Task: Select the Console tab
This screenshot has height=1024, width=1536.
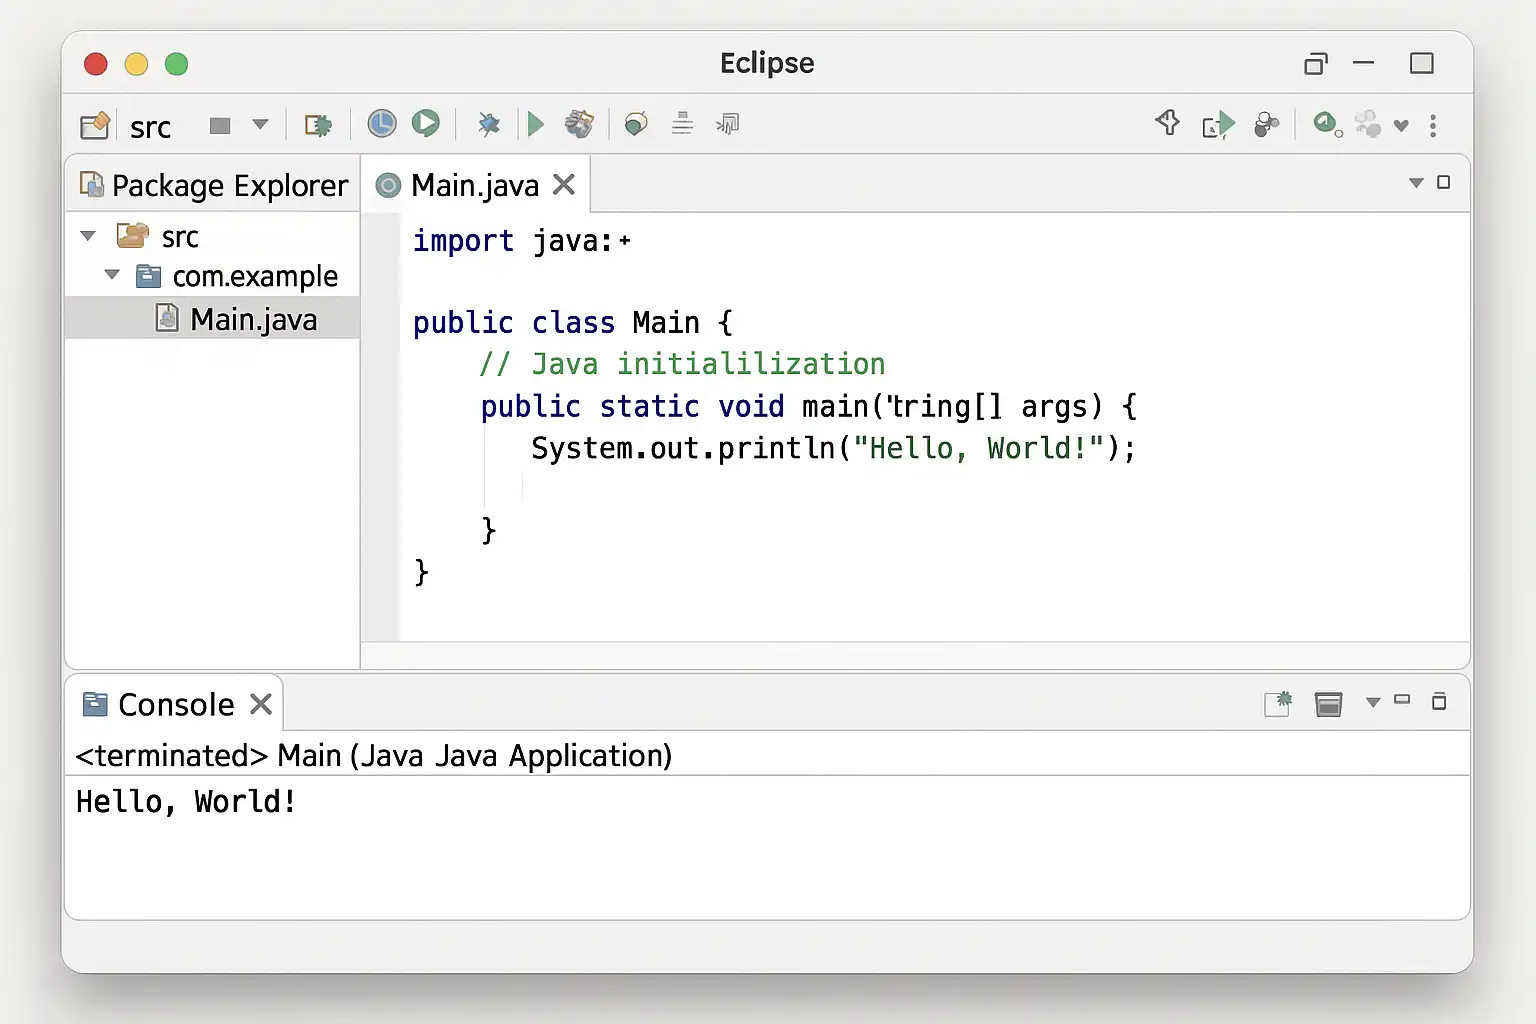Action: click(176, 705)
